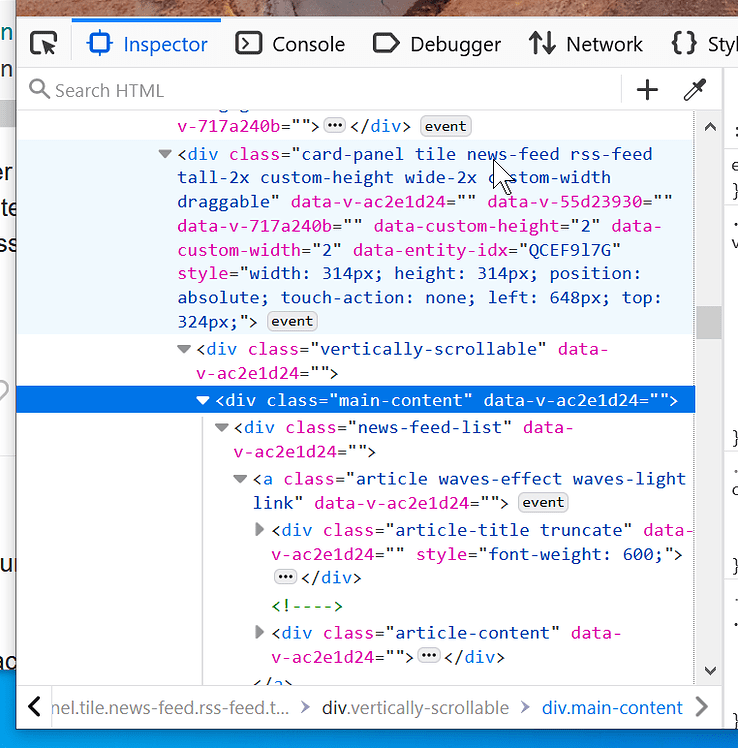Image resolution: width=738 pixels, height=748 pixels.
Task: Create a new node with plus button
Action: [x=647, y=90]
